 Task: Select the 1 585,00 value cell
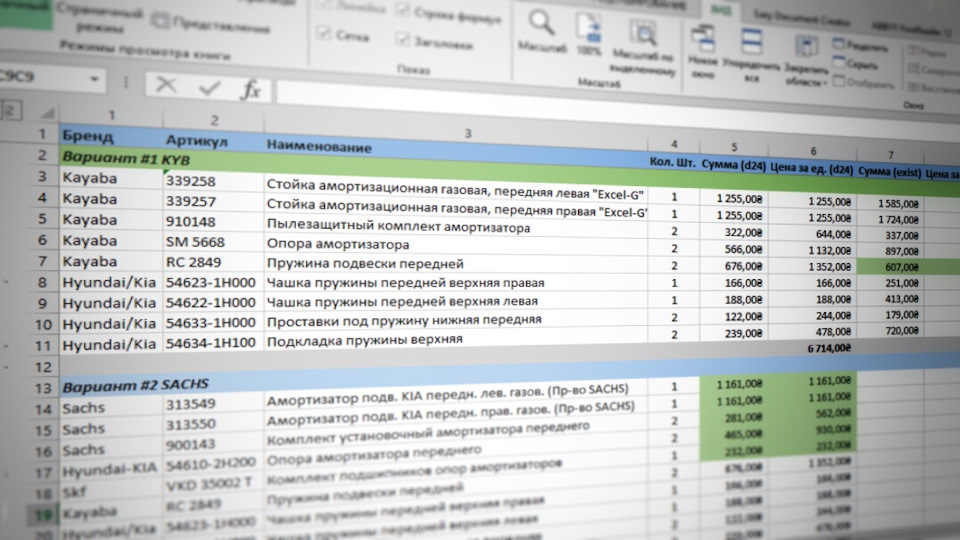(x=890, y=203)
